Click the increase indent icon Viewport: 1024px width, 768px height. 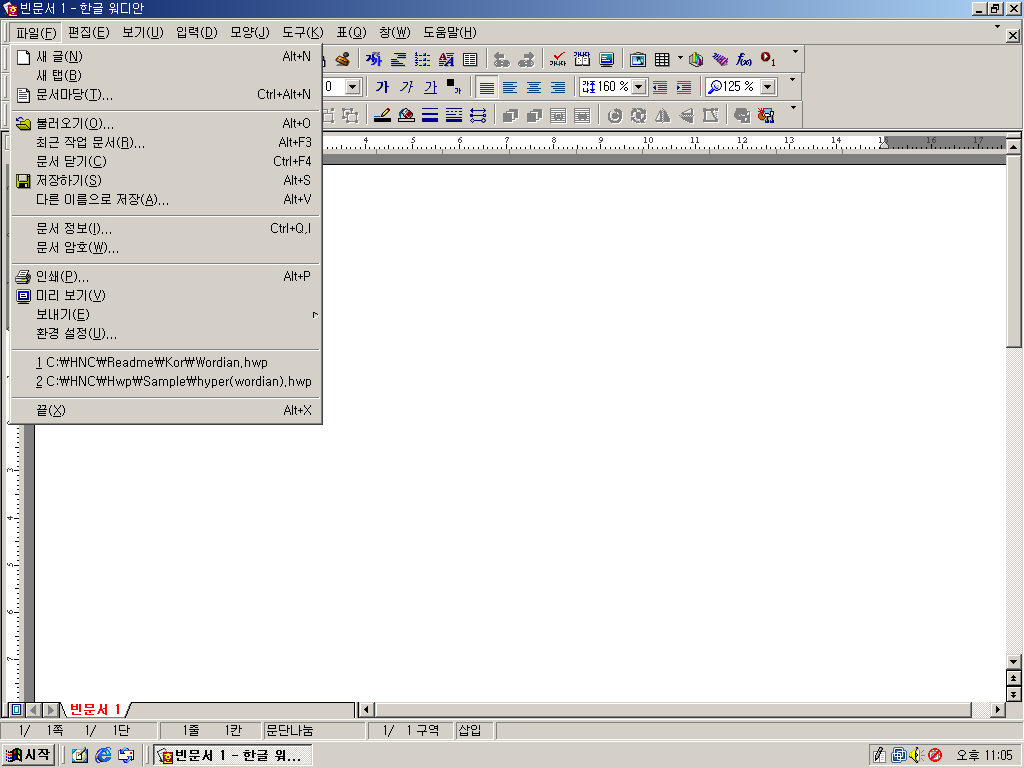pyautogui.click(x=684, y=87)
